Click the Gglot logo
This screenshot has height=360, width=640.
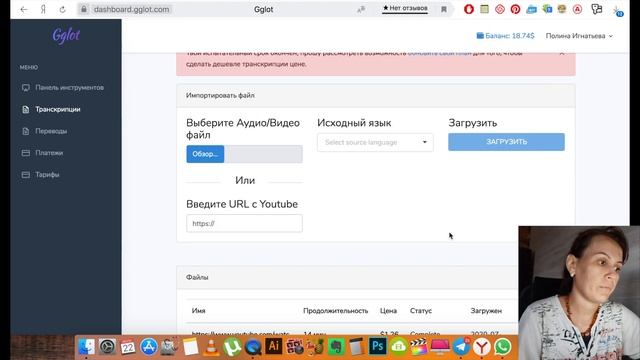(x=66, y=36)
